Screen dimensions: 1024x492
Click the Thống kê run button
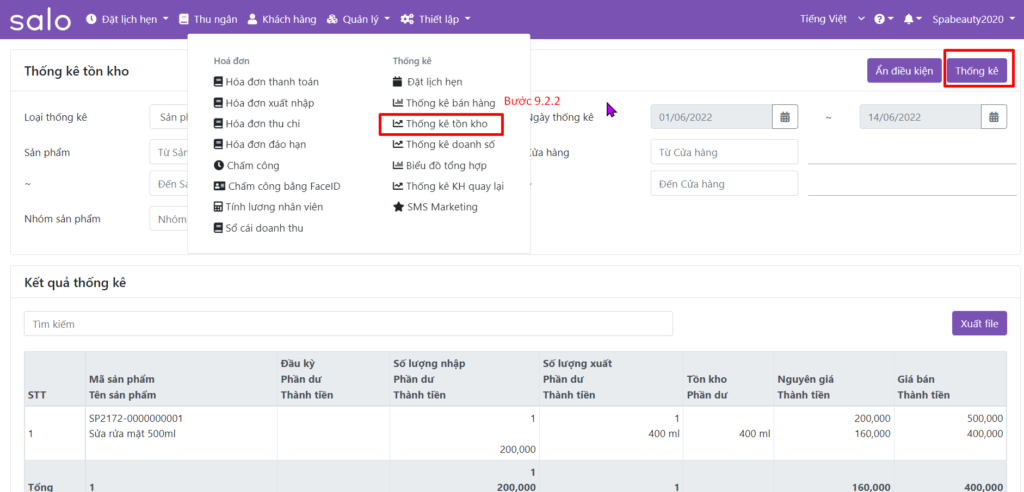click(x=977, y=71)
